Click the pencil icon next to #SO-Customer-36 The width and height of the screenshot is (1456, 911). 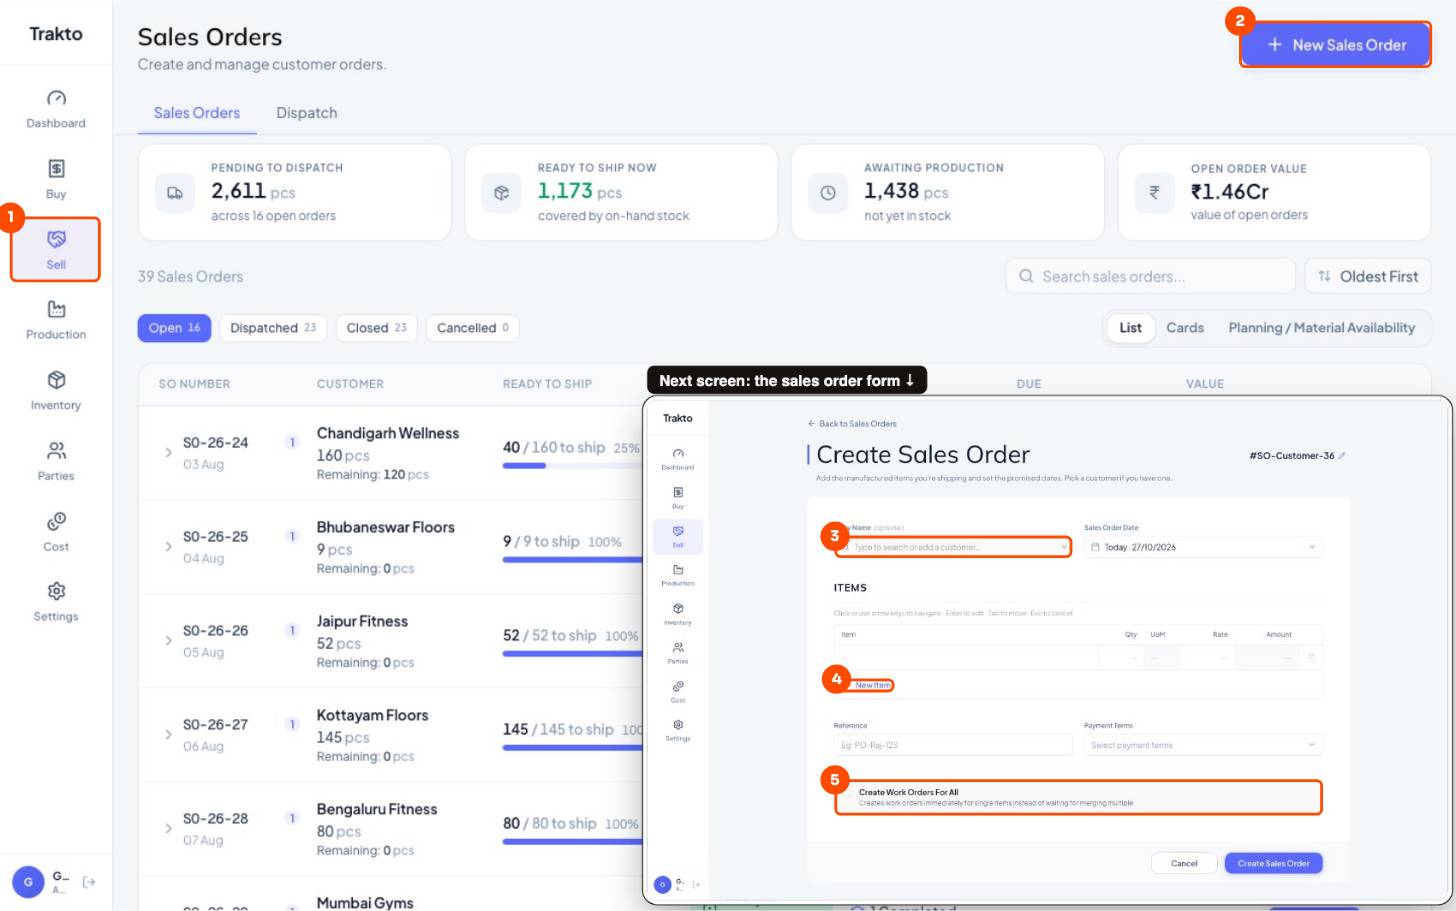1342,456
